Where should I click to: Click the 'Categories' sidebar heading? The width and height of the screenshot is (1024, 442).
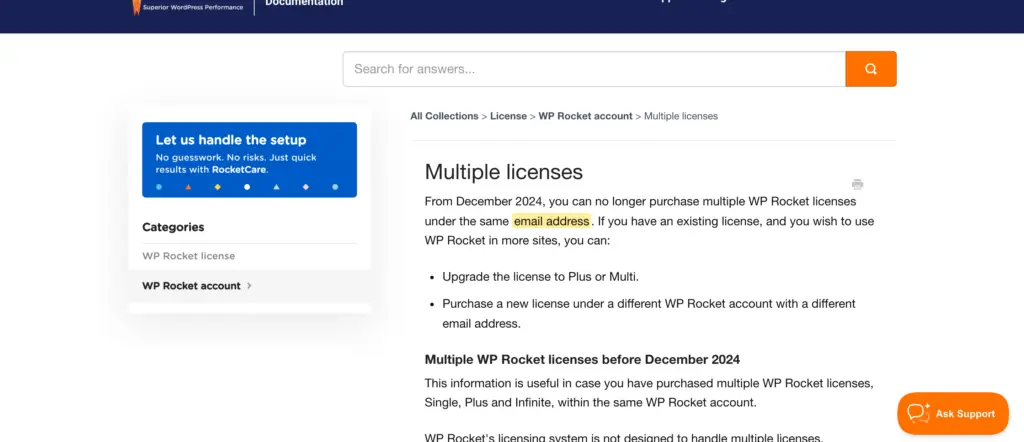pos(173,227)
